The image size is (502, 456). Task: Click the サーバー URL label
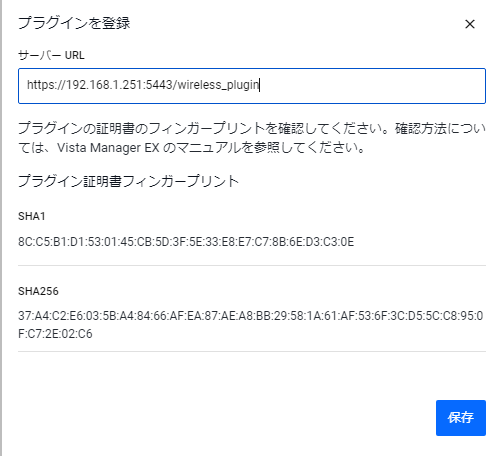click(51, 55)
